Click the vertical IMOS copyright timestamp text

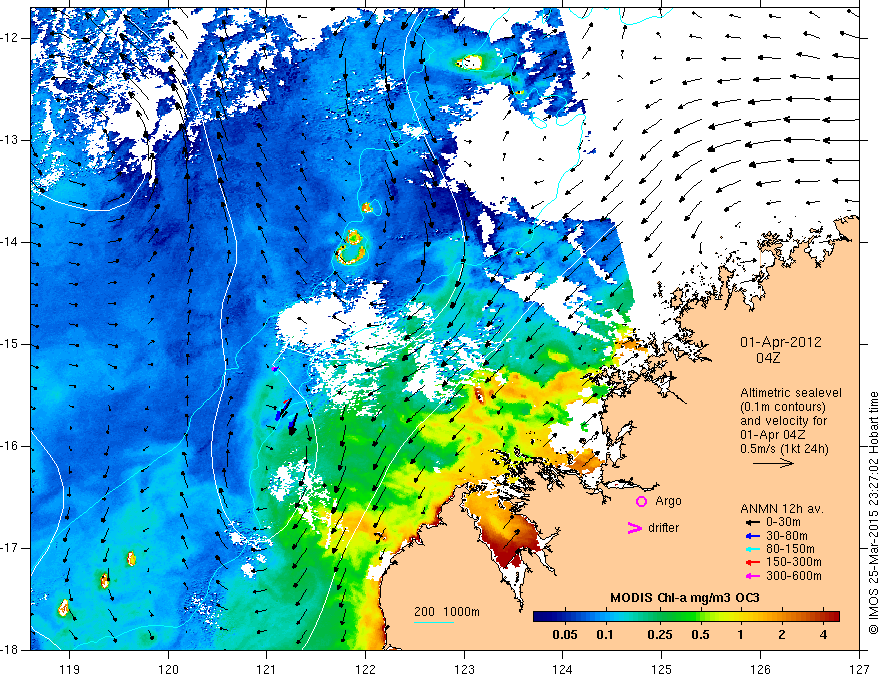873,514
